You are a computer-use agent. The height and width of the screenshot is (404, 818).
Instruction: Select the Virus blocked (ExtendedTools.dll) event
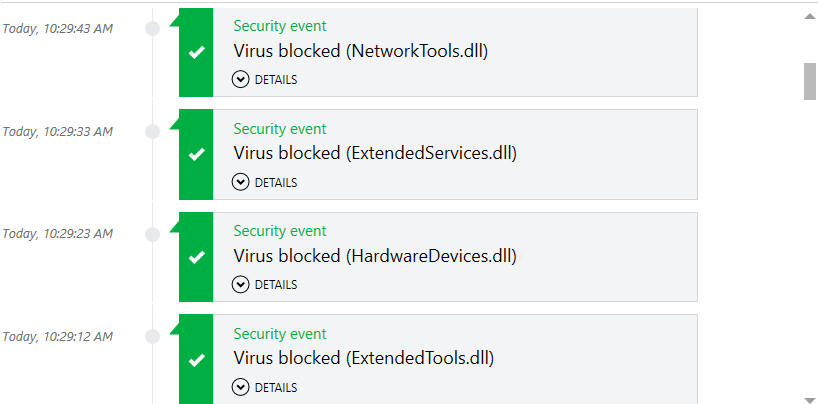[364, 358]
